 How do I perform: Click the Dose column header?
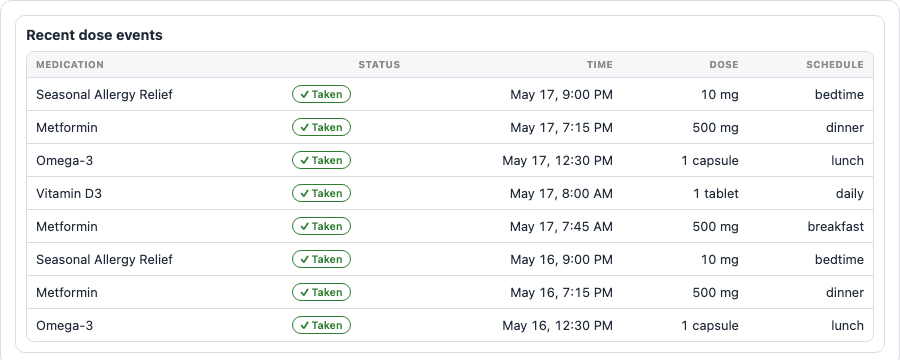click(x=724, y=65)
